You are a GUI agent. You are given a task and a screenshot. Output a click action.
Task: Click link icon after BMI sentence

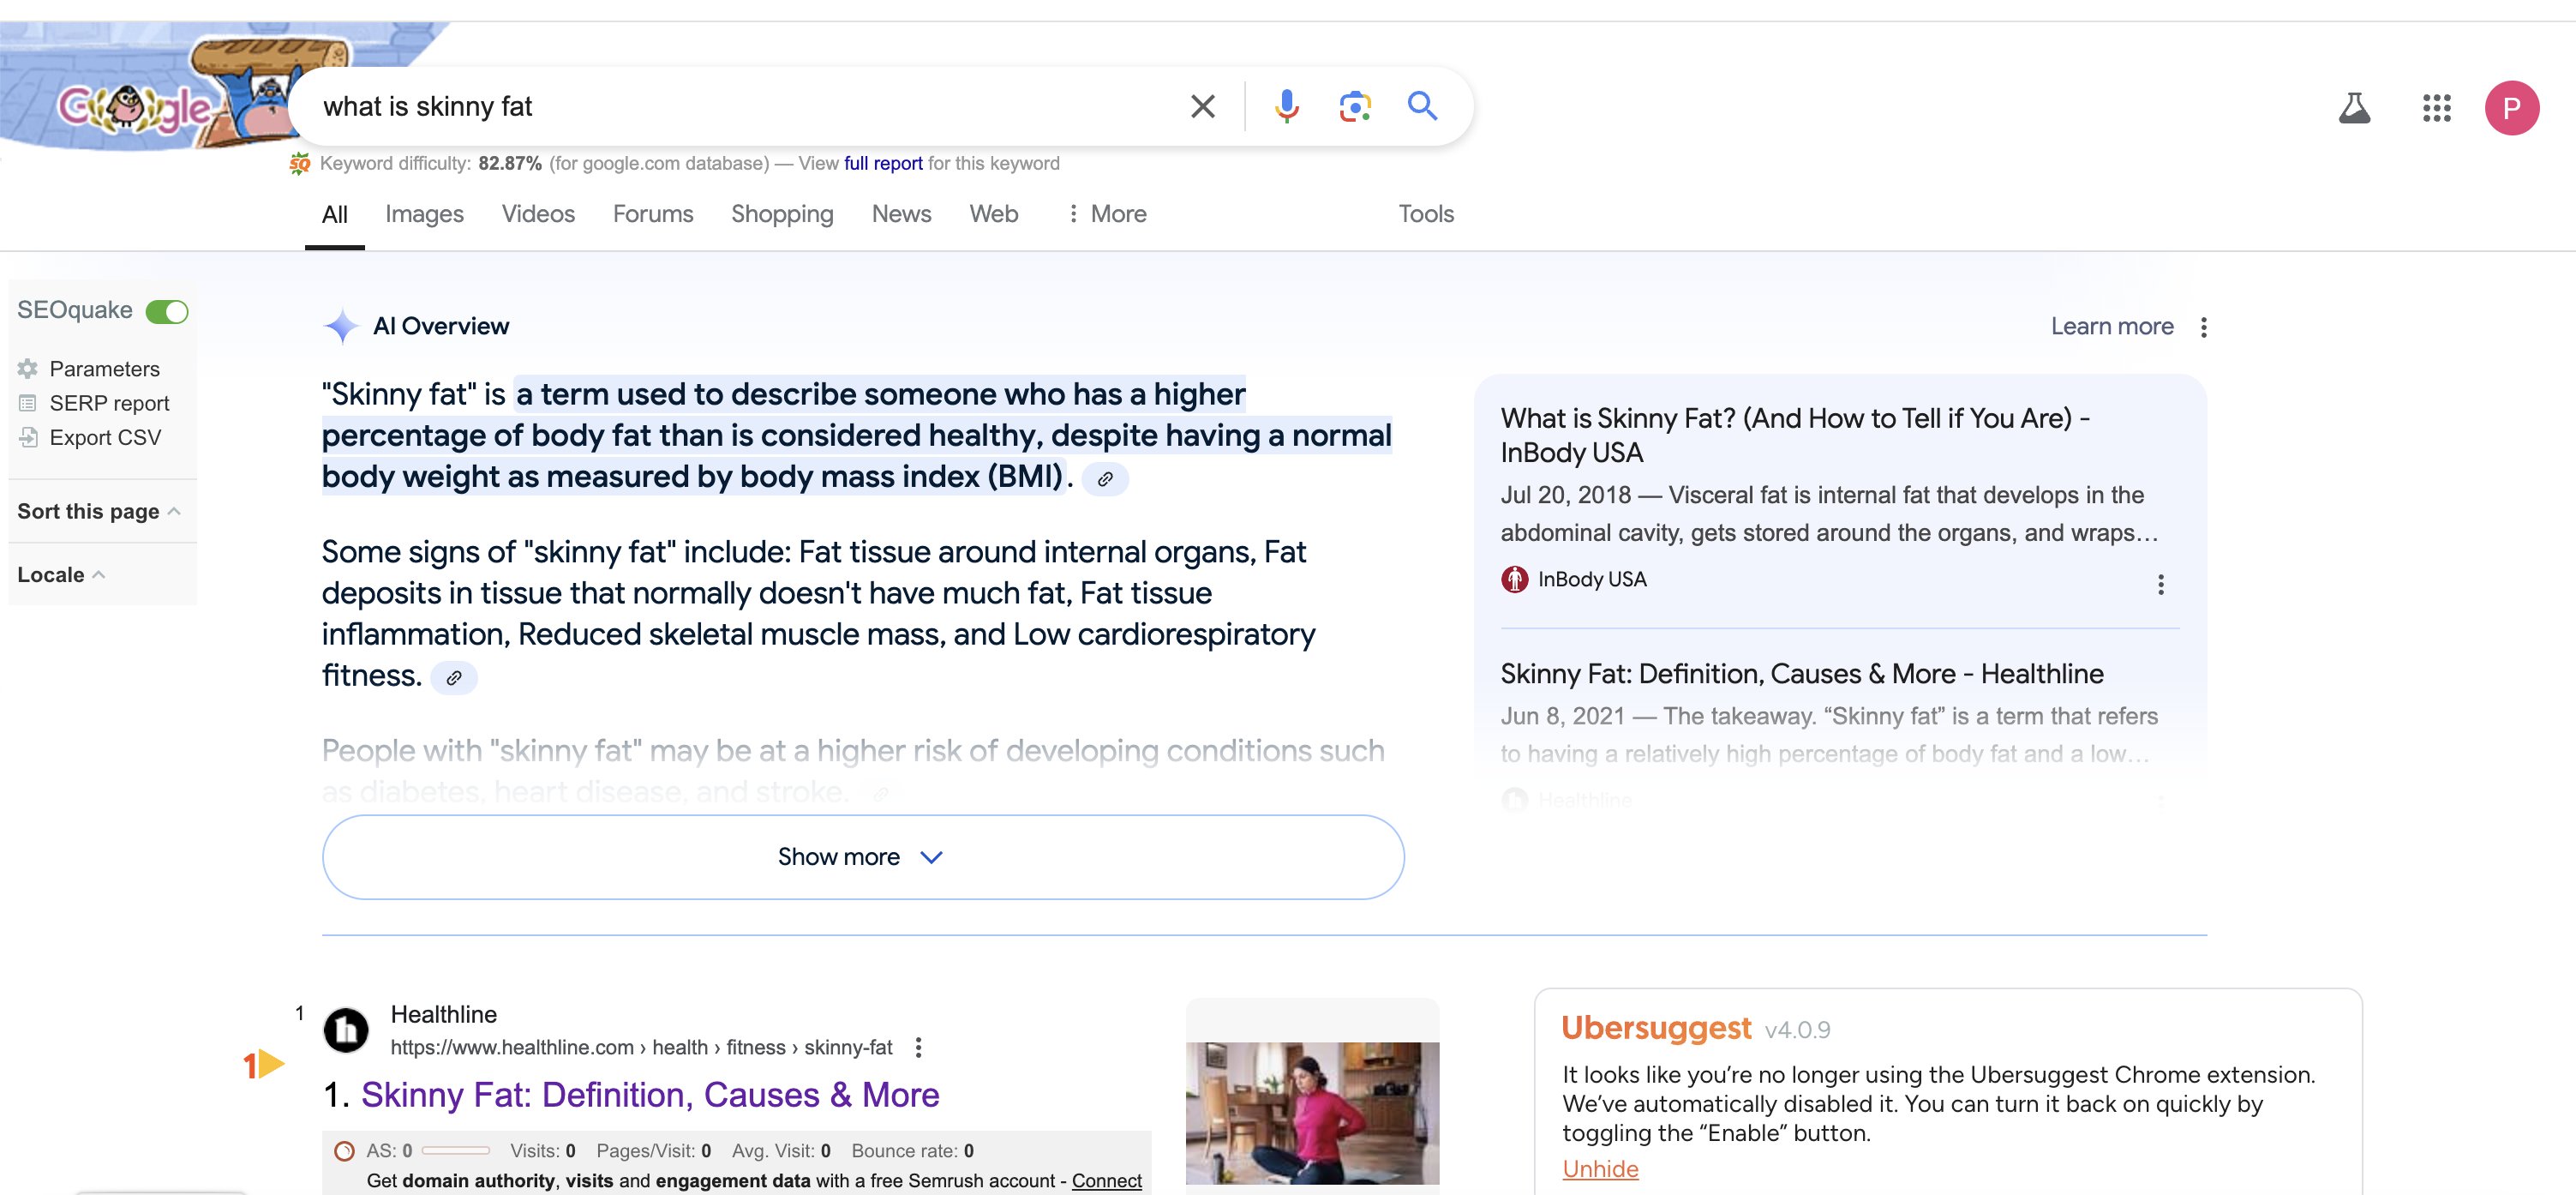[1105, 479]
